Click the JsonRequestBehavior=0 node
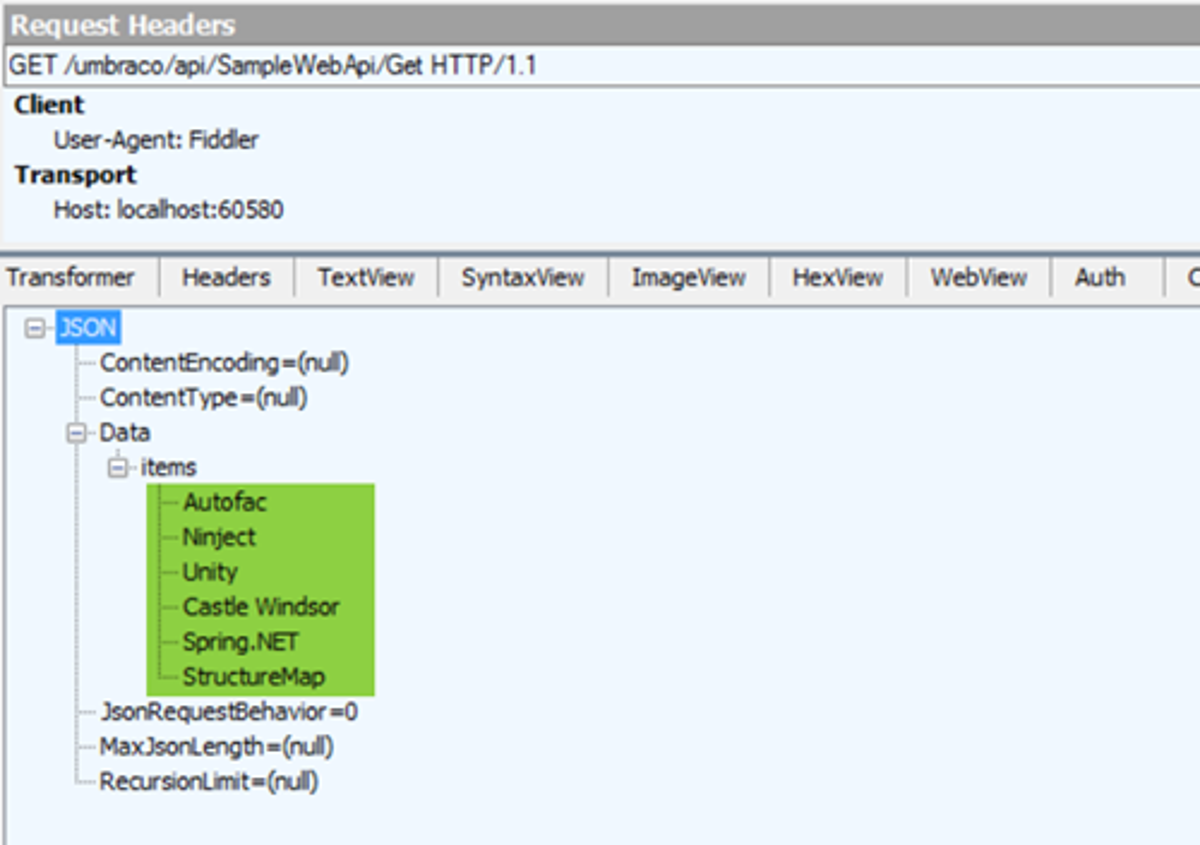The image size is (1200, 845). (229, 712)
